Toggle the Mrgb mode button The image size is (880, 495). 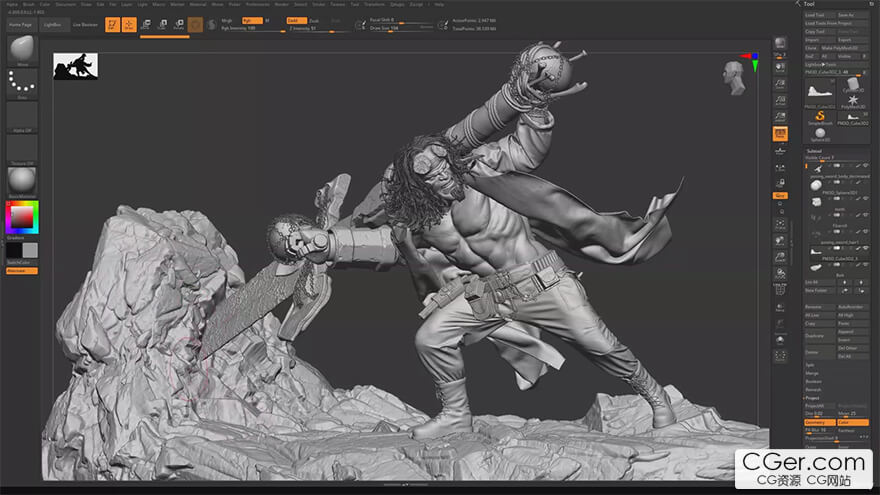[x=227, y=20]
